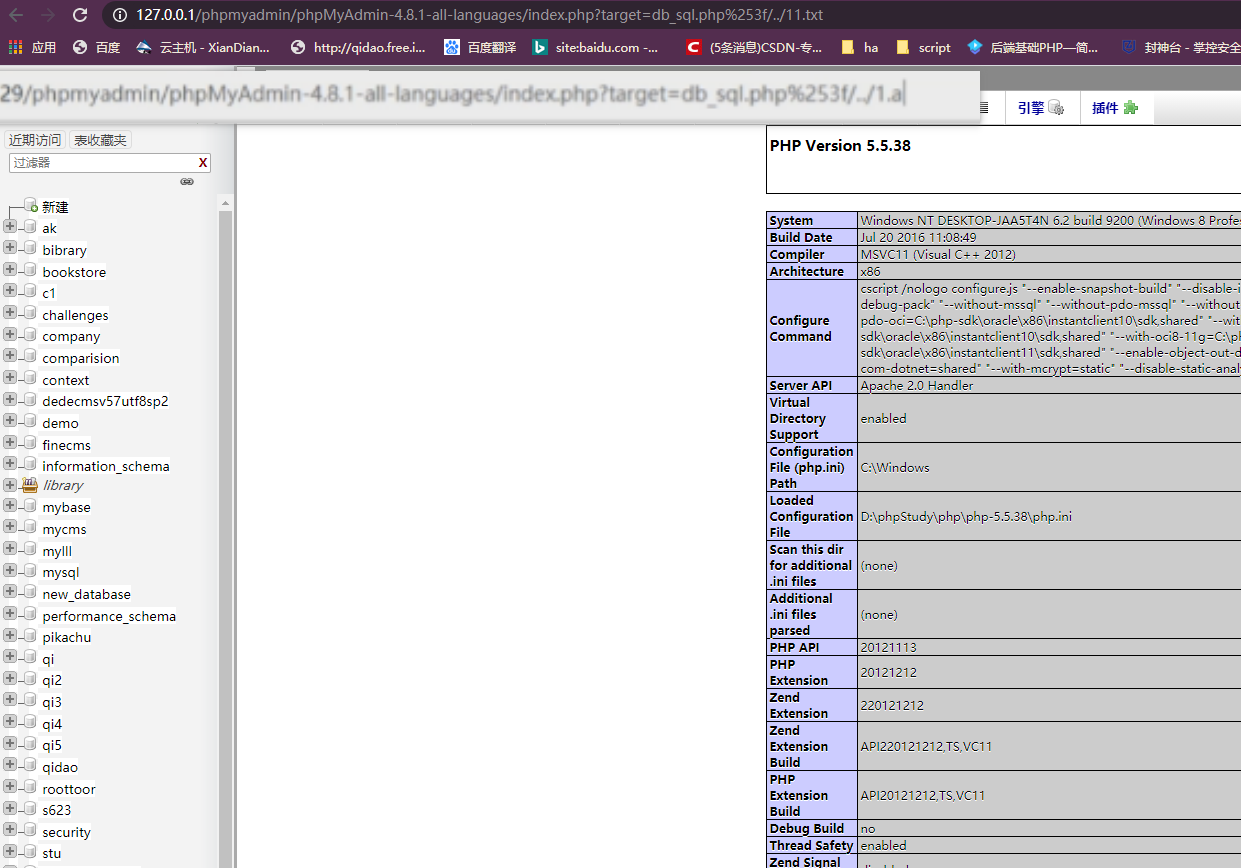This screenshot has width=1241, height=868.
Task: Click the database icon beside mycms
Action: point(30,528)
